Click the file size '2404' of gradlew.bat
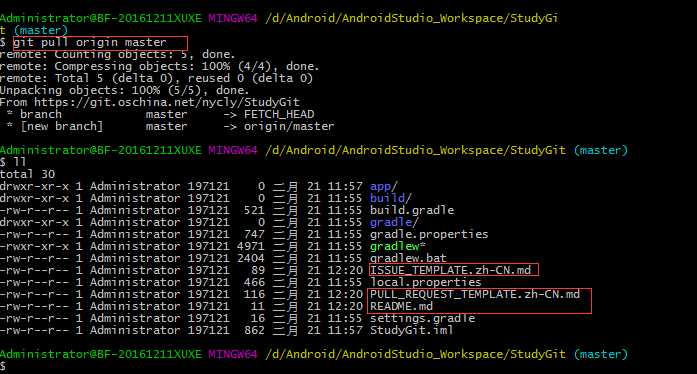 tap(251, 258)
